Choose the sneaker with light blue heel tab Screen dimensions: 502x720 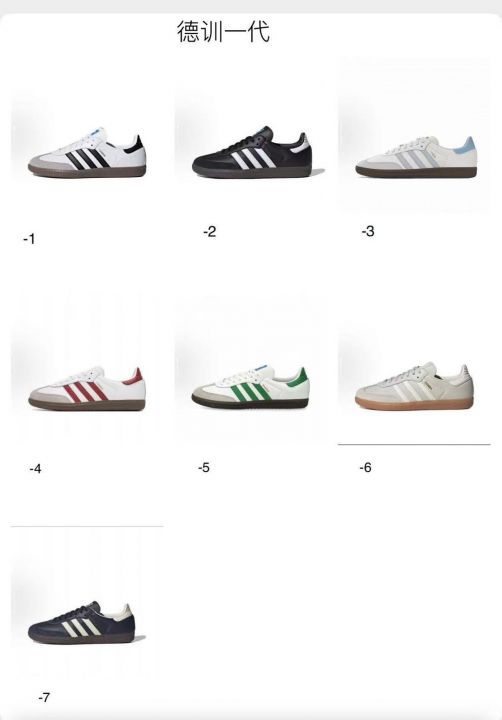tap(417, 157)
